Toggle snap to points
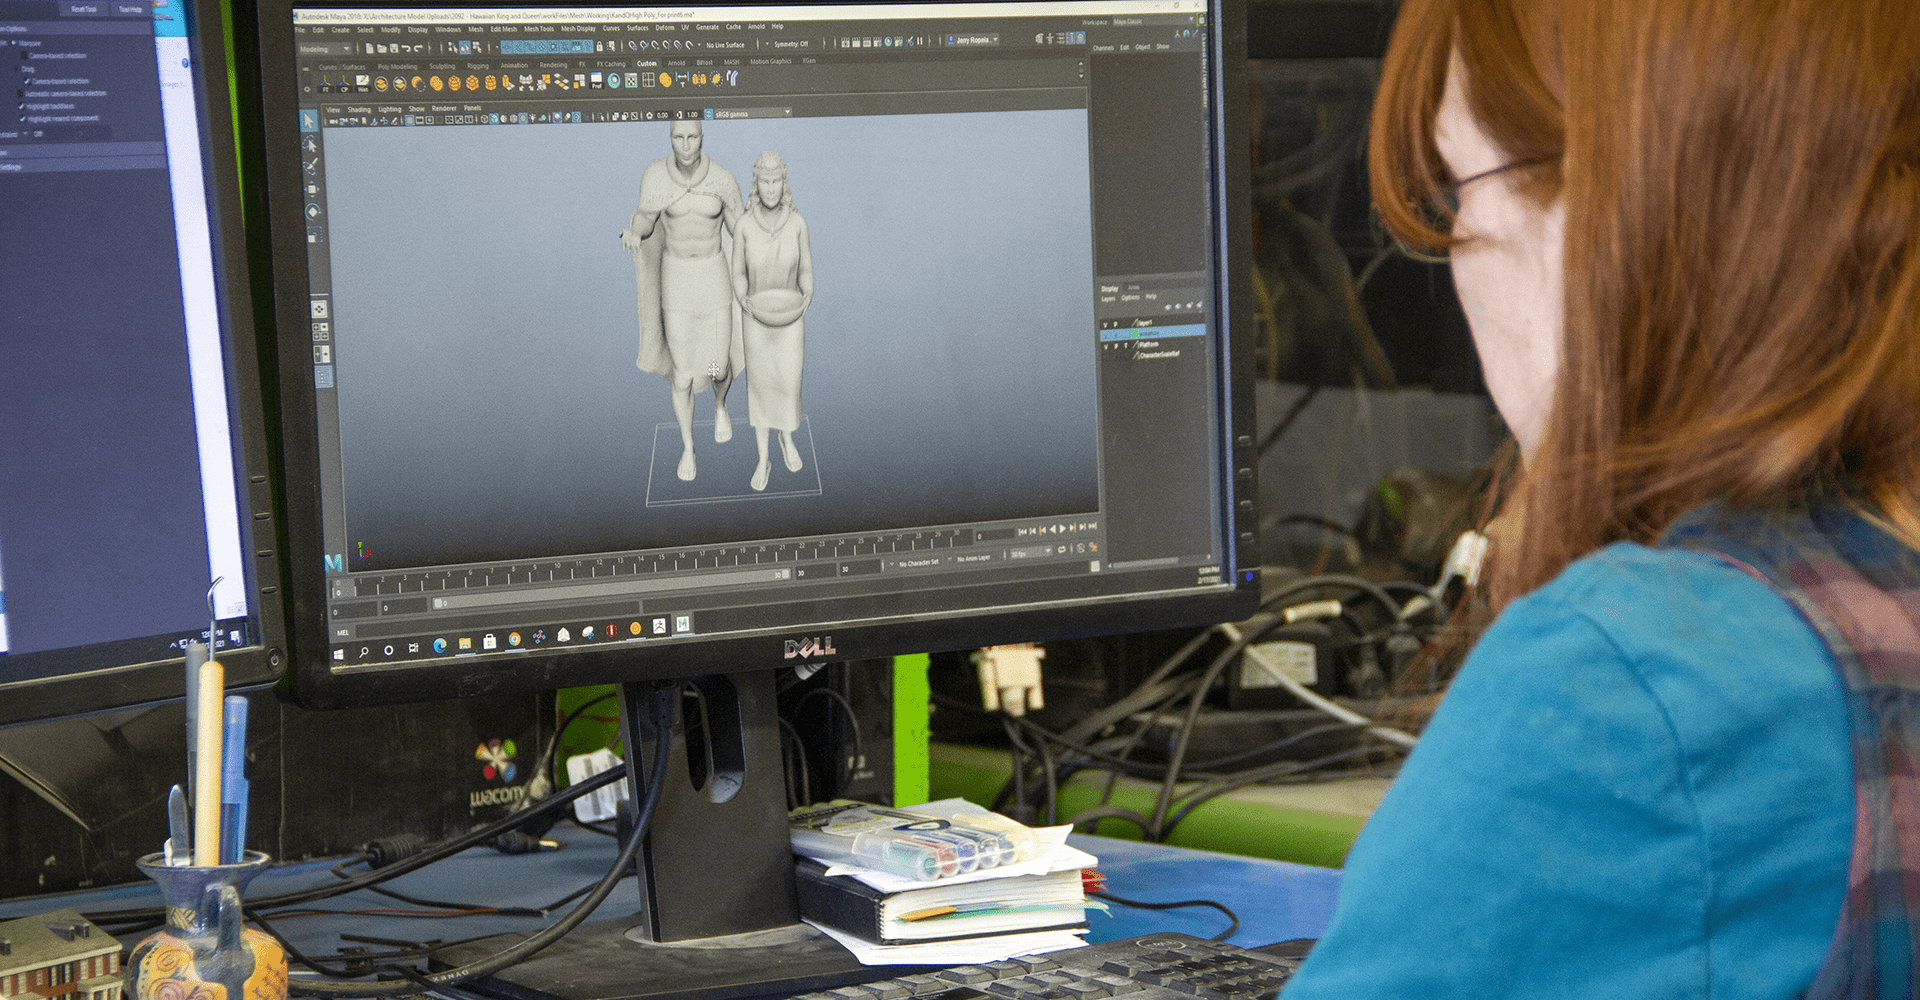The height and width of the screenshot is (1000, 1920). (x=655, y=45)
